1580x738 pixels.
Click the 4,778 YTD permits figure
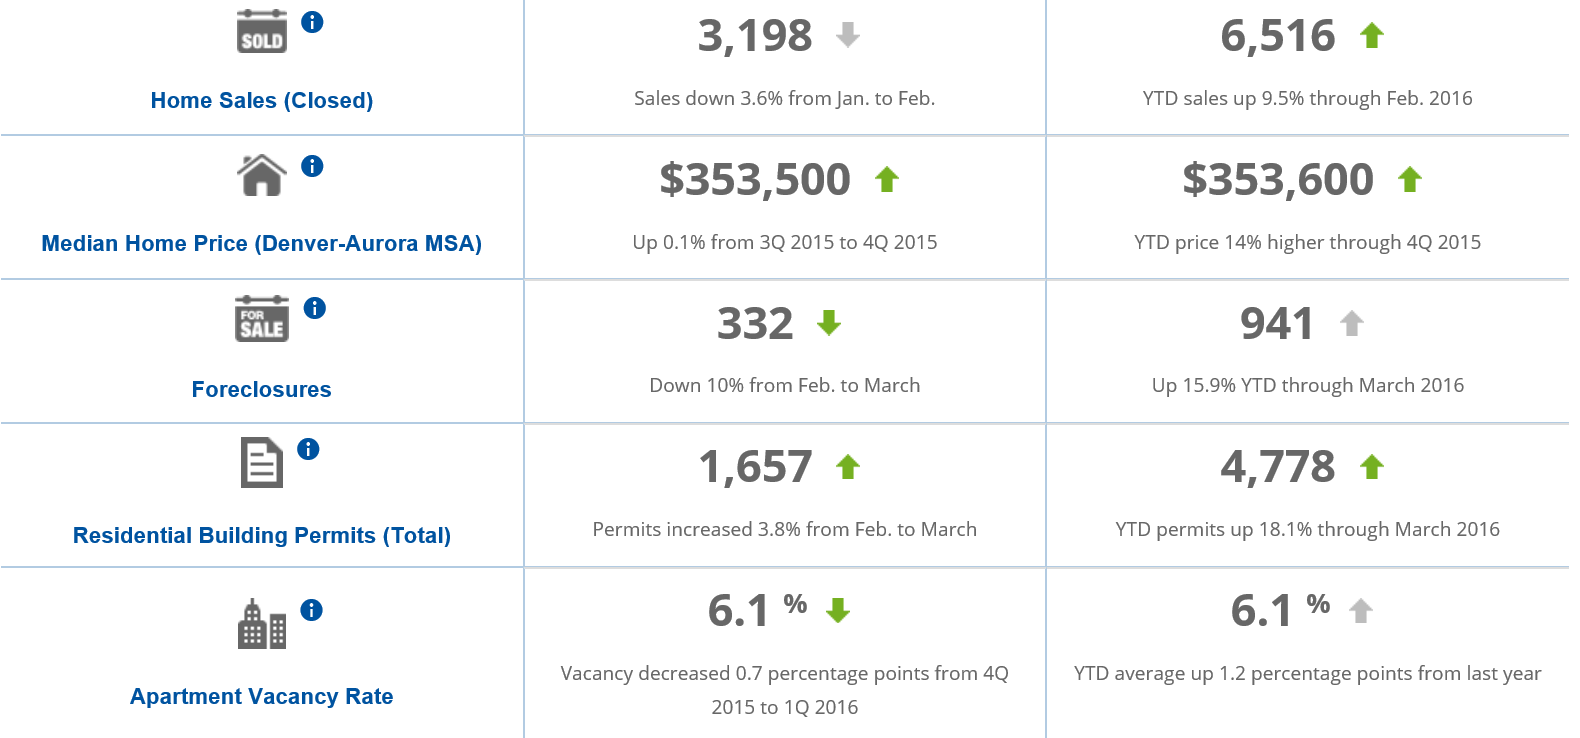pyautogui.click(x=1278, y=467)
